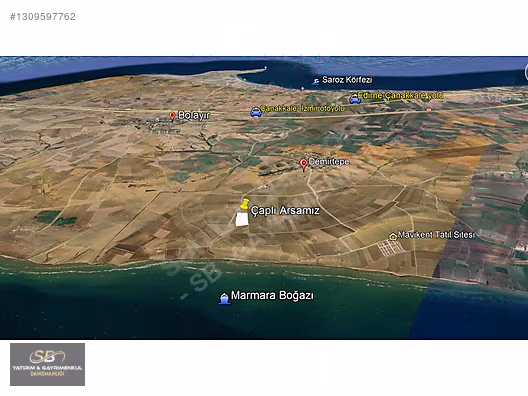Click the red Demirtepe location pin
The image size is (528, 396).
coord(303,165)
